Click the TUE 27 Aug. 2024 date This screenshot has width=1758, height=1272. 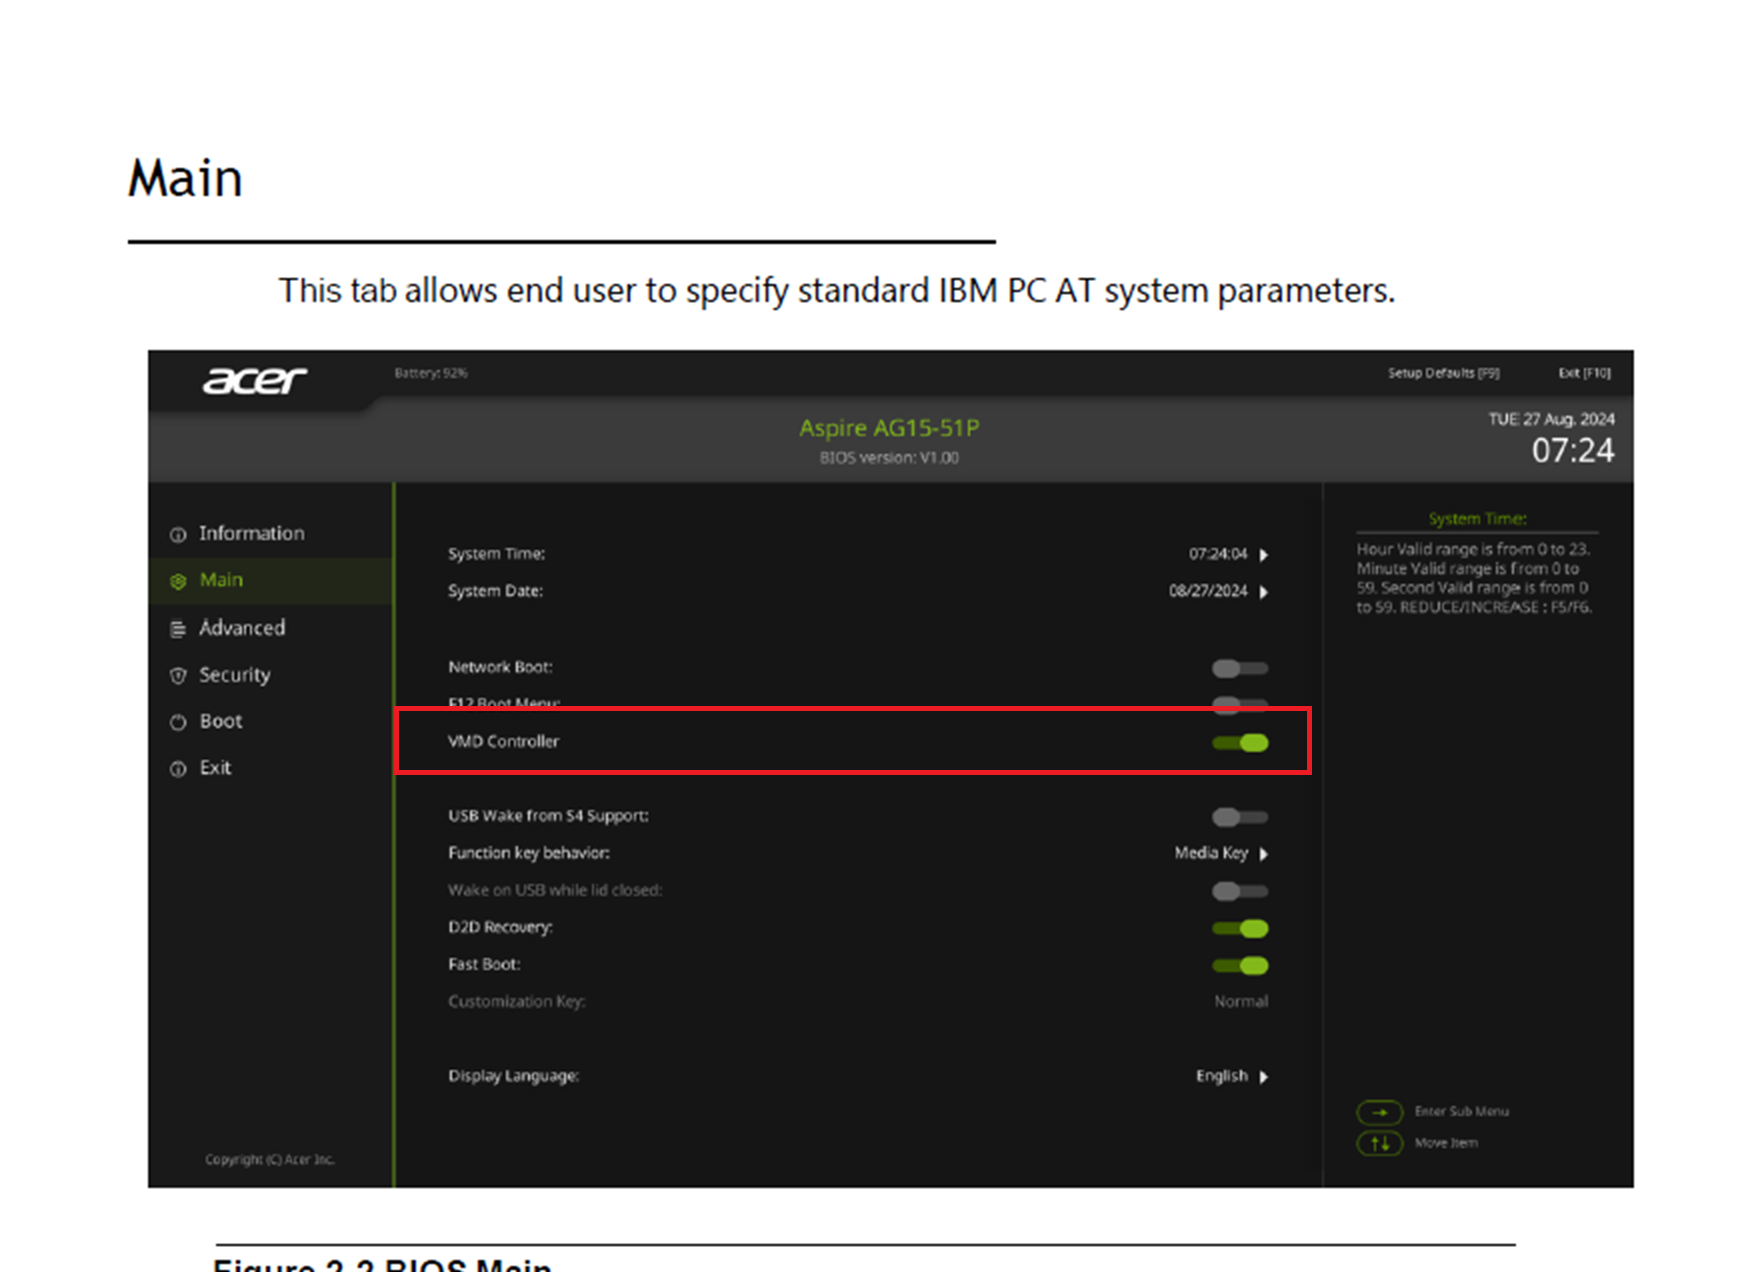pyautogui.click(x=1551, y=419)
